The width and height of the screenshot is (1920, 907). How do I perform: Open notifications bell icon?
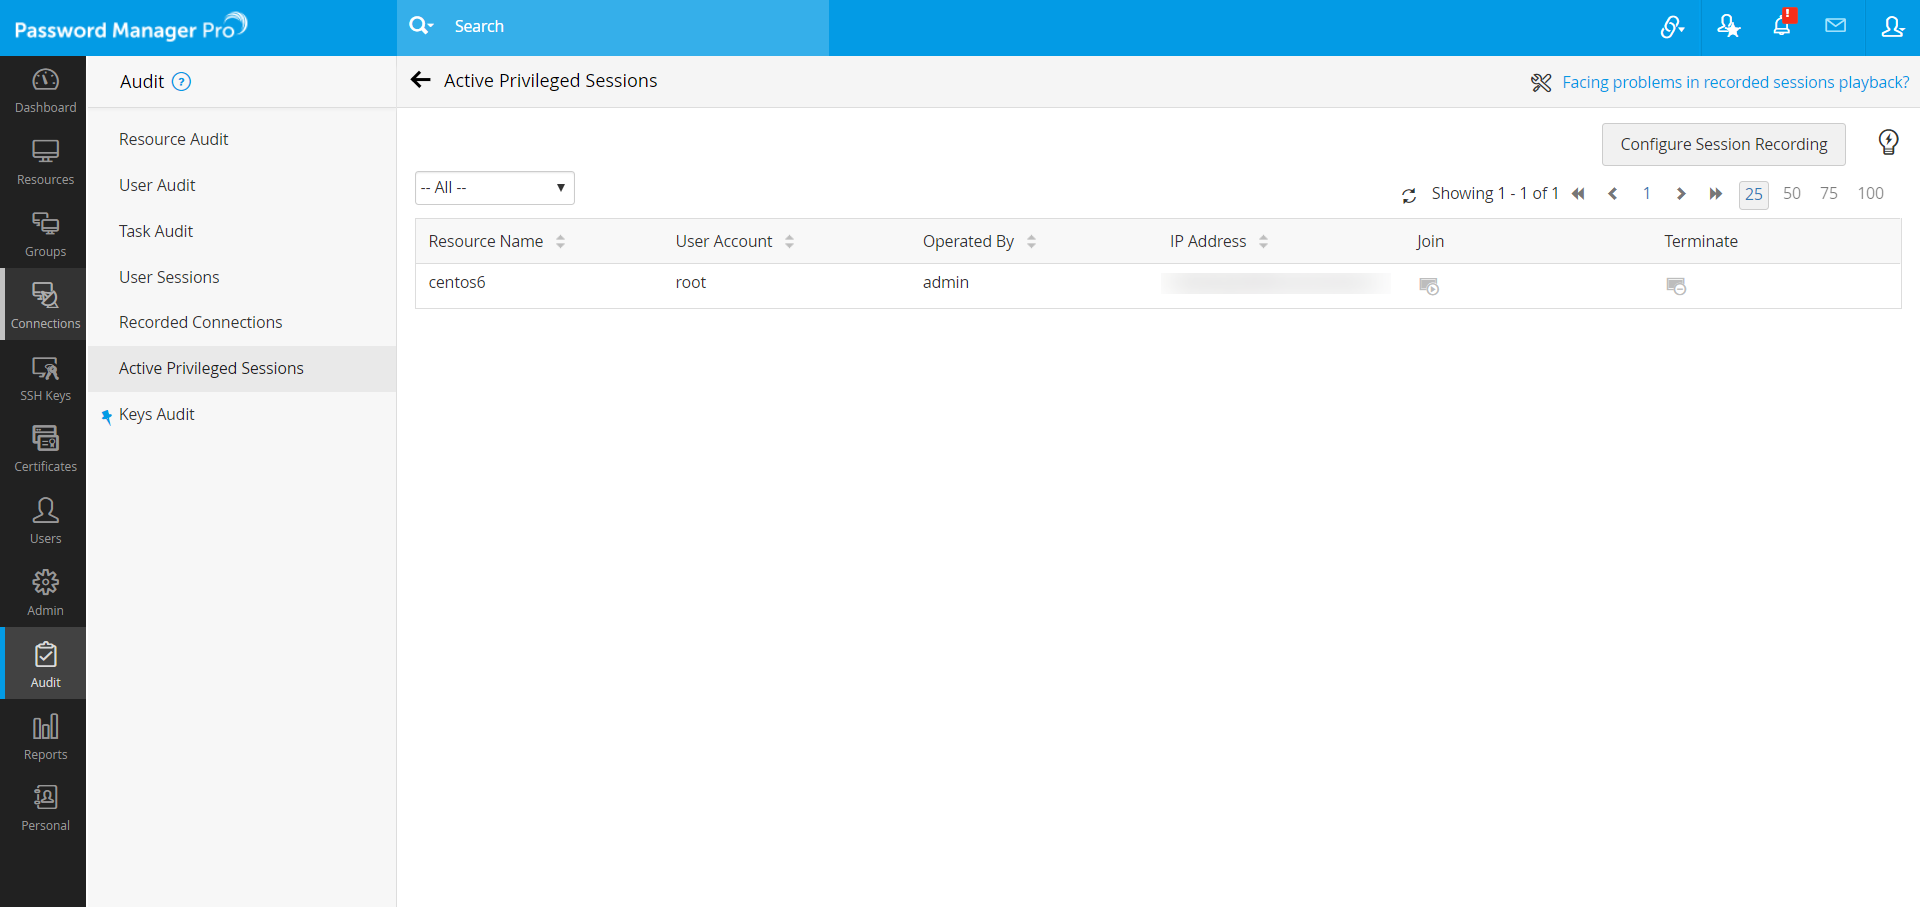click(1783, 24)
